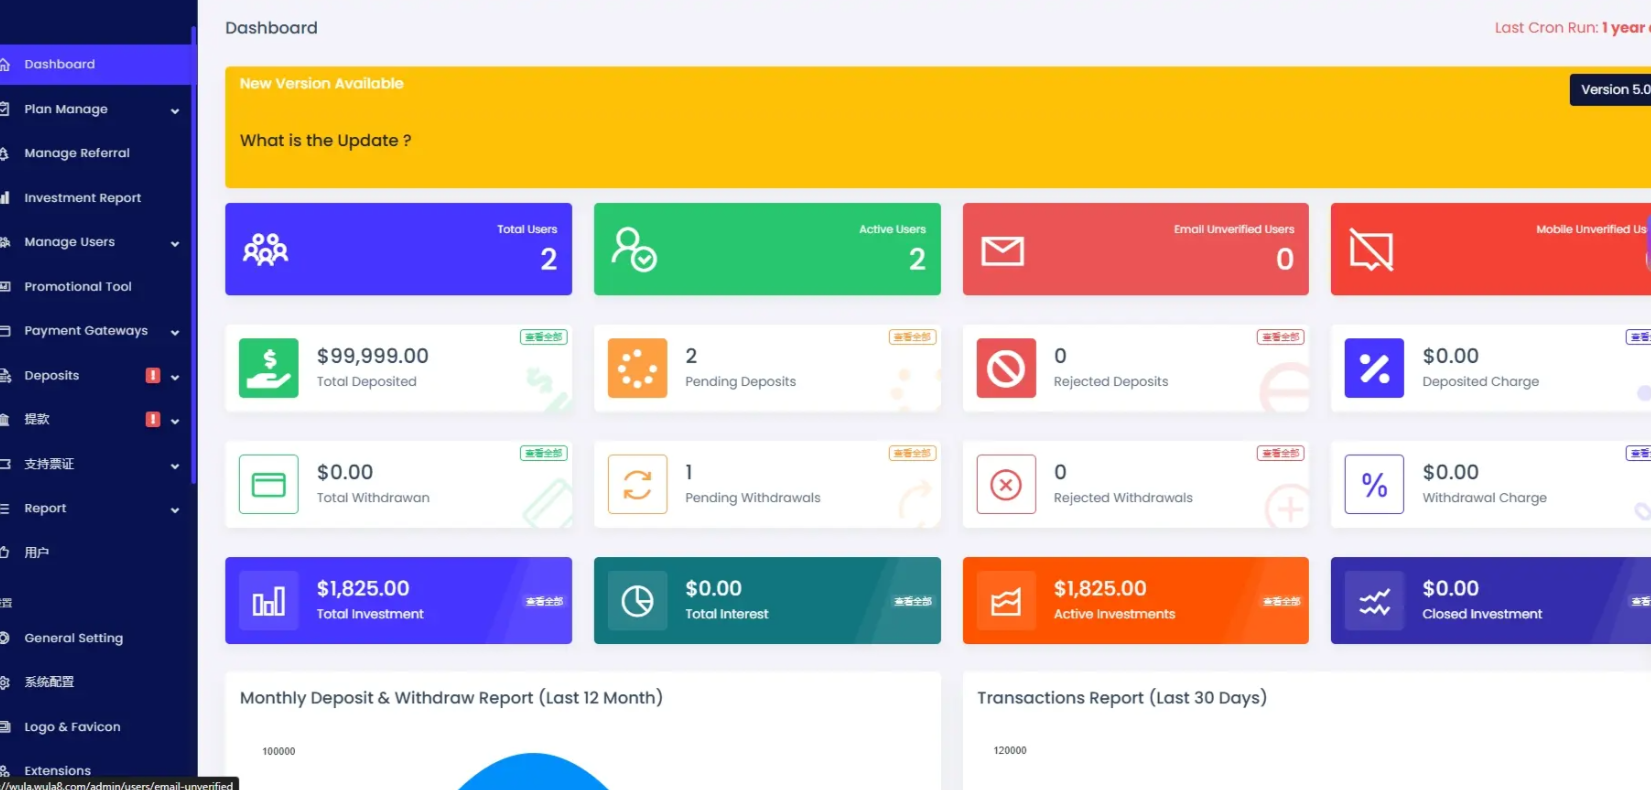Click the orange Pending Deposits spinner icon
The height and width of the screenshot is (790, 1651).
point(637,368)
